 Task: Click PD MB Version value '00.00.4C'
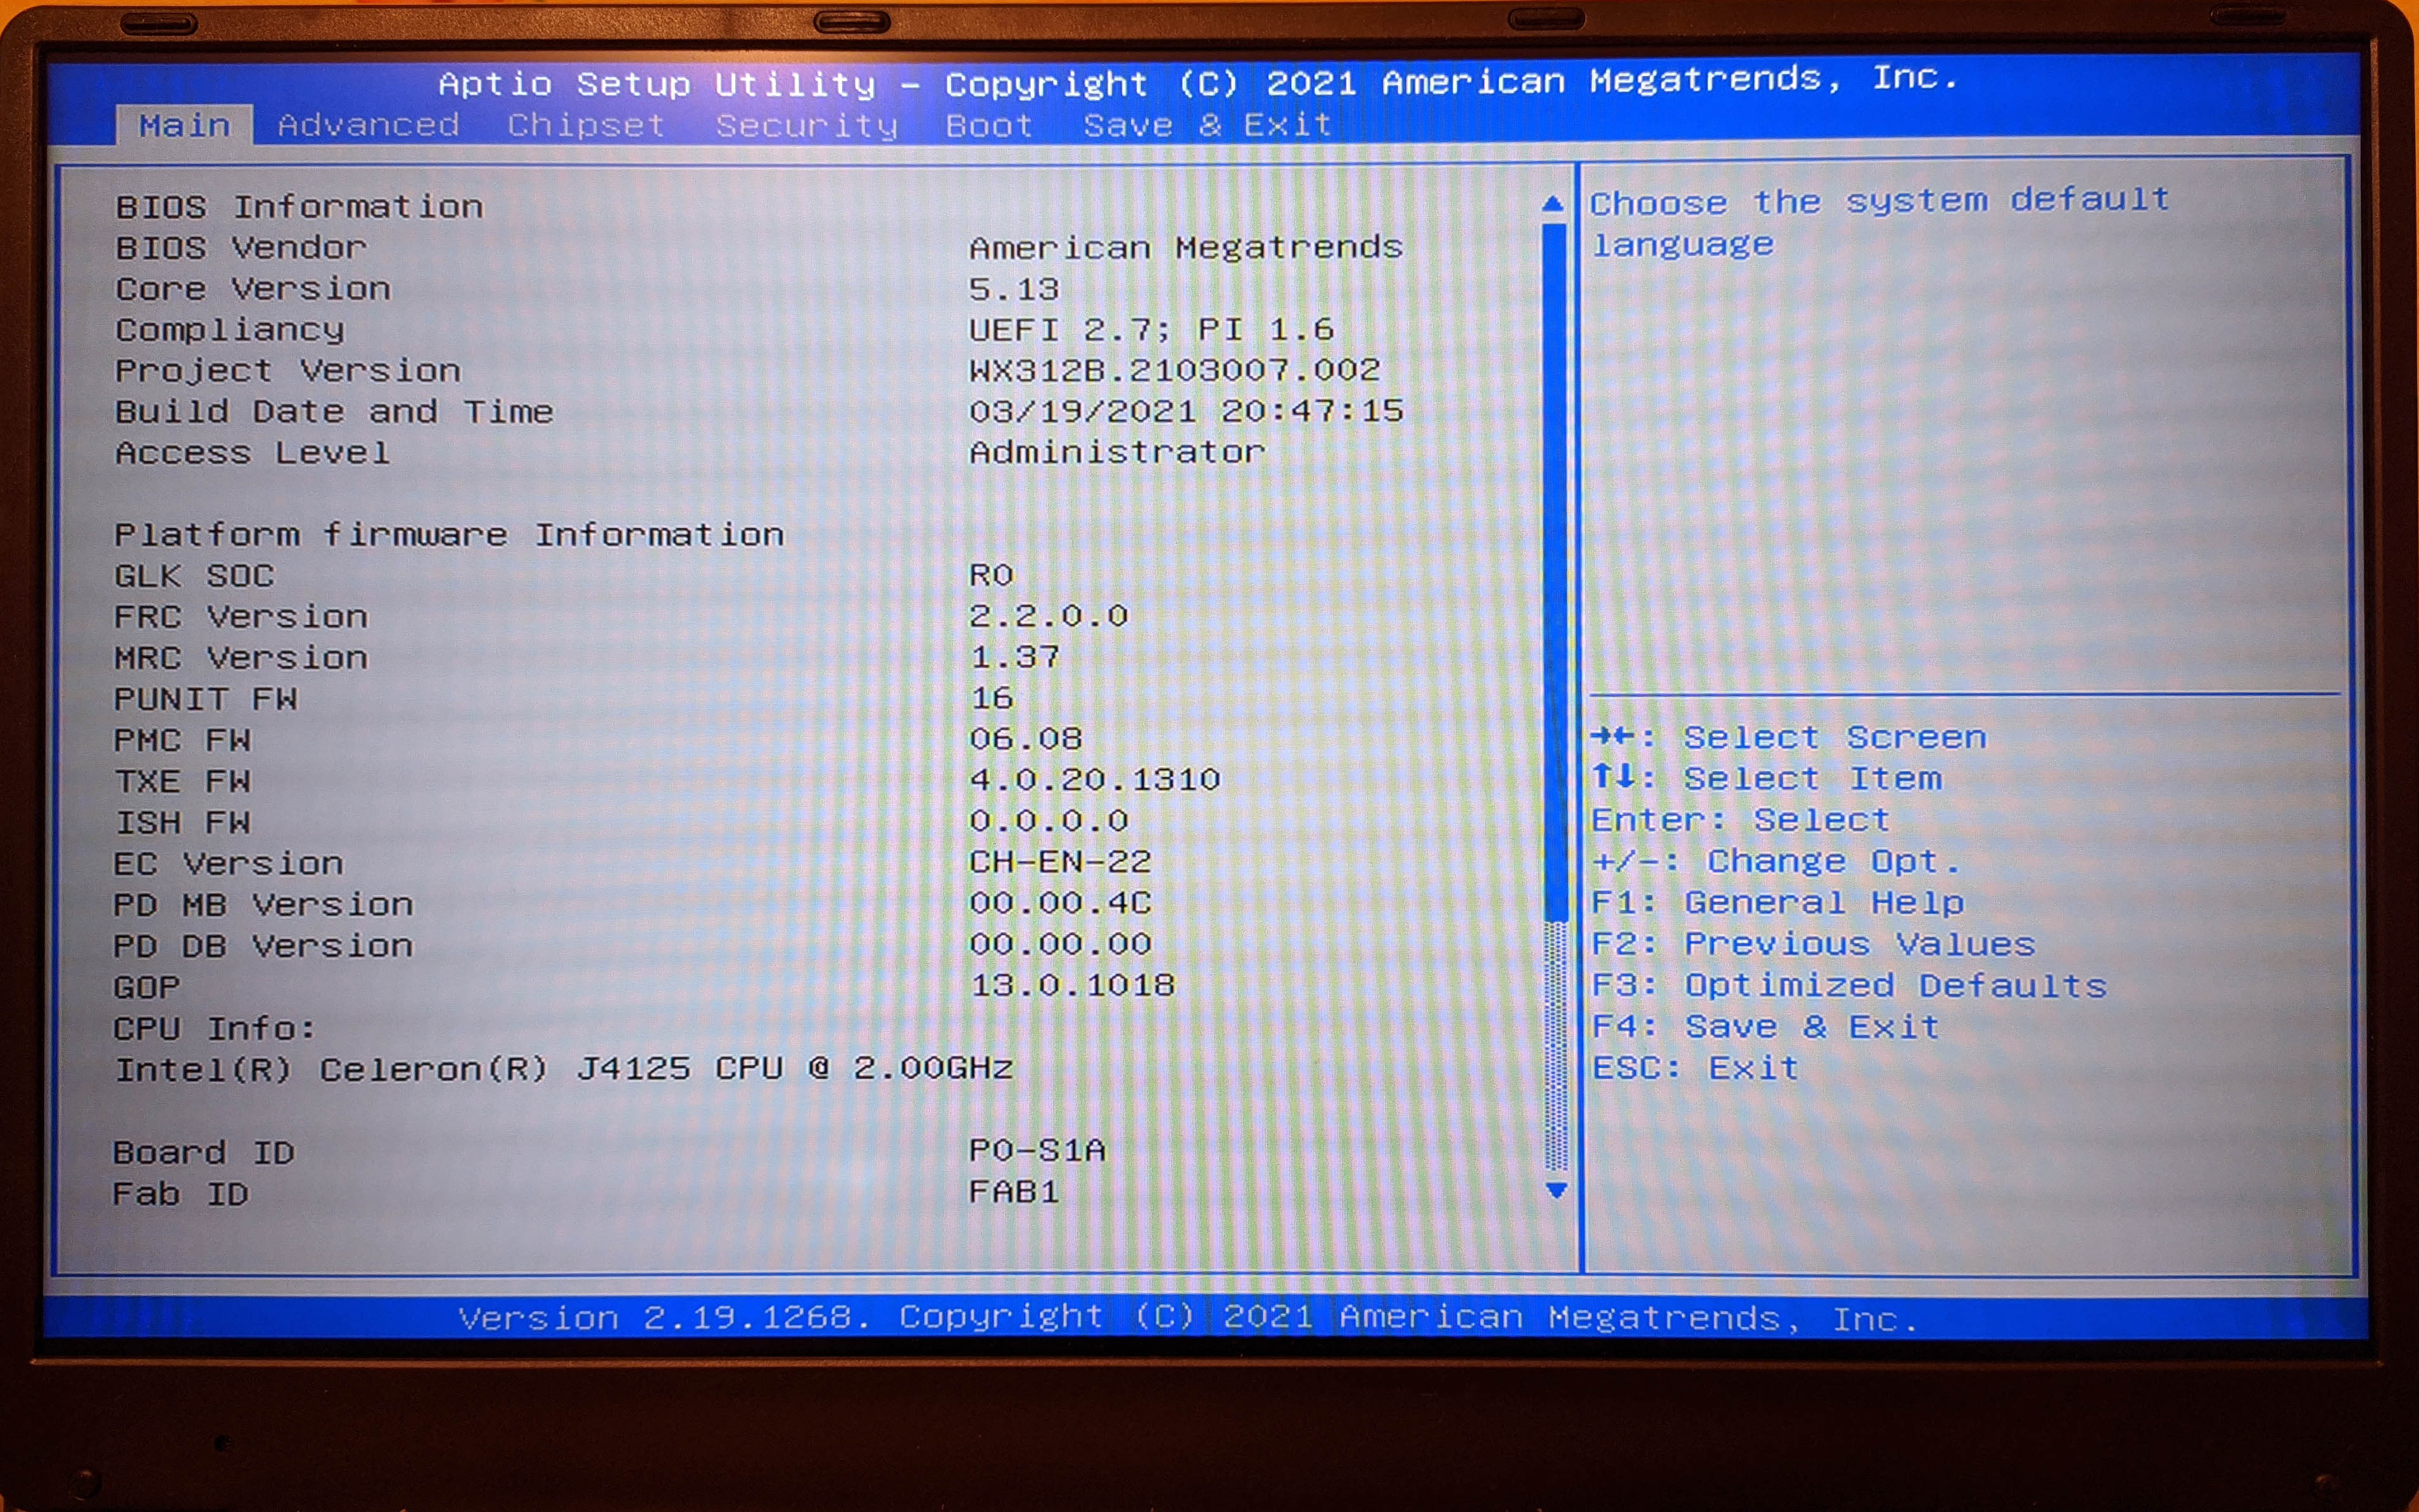(1060, 903)
